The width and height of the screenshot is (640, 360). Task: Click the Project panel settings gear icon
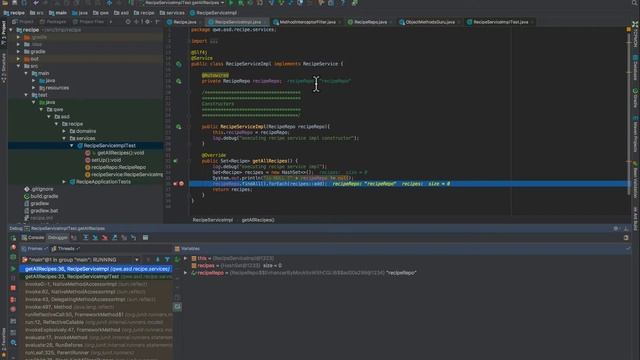pyautogui.click(x=147, y=22)
